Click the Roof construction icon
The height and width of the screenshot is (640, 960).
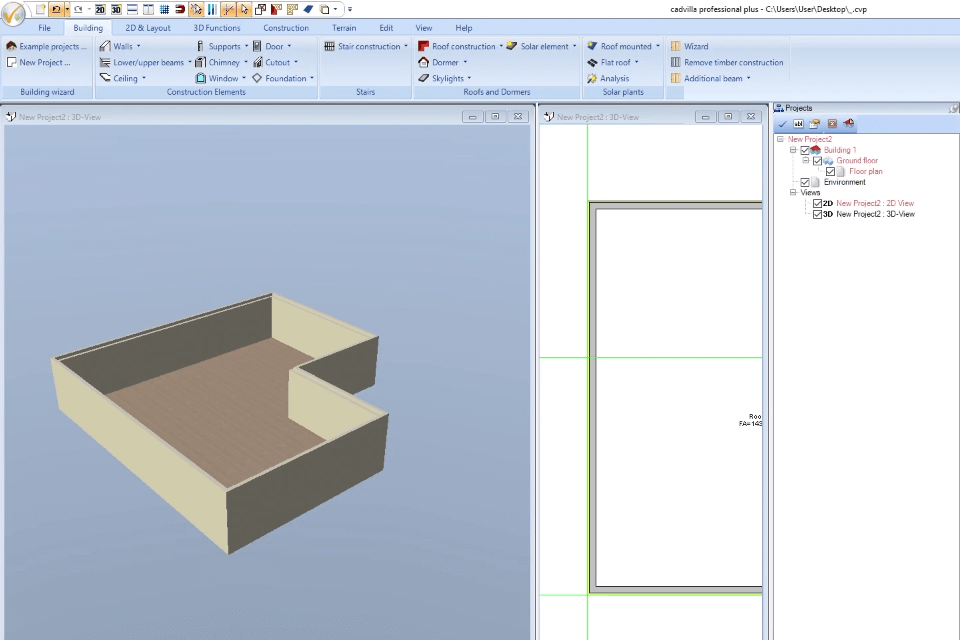tap(423, 46)
